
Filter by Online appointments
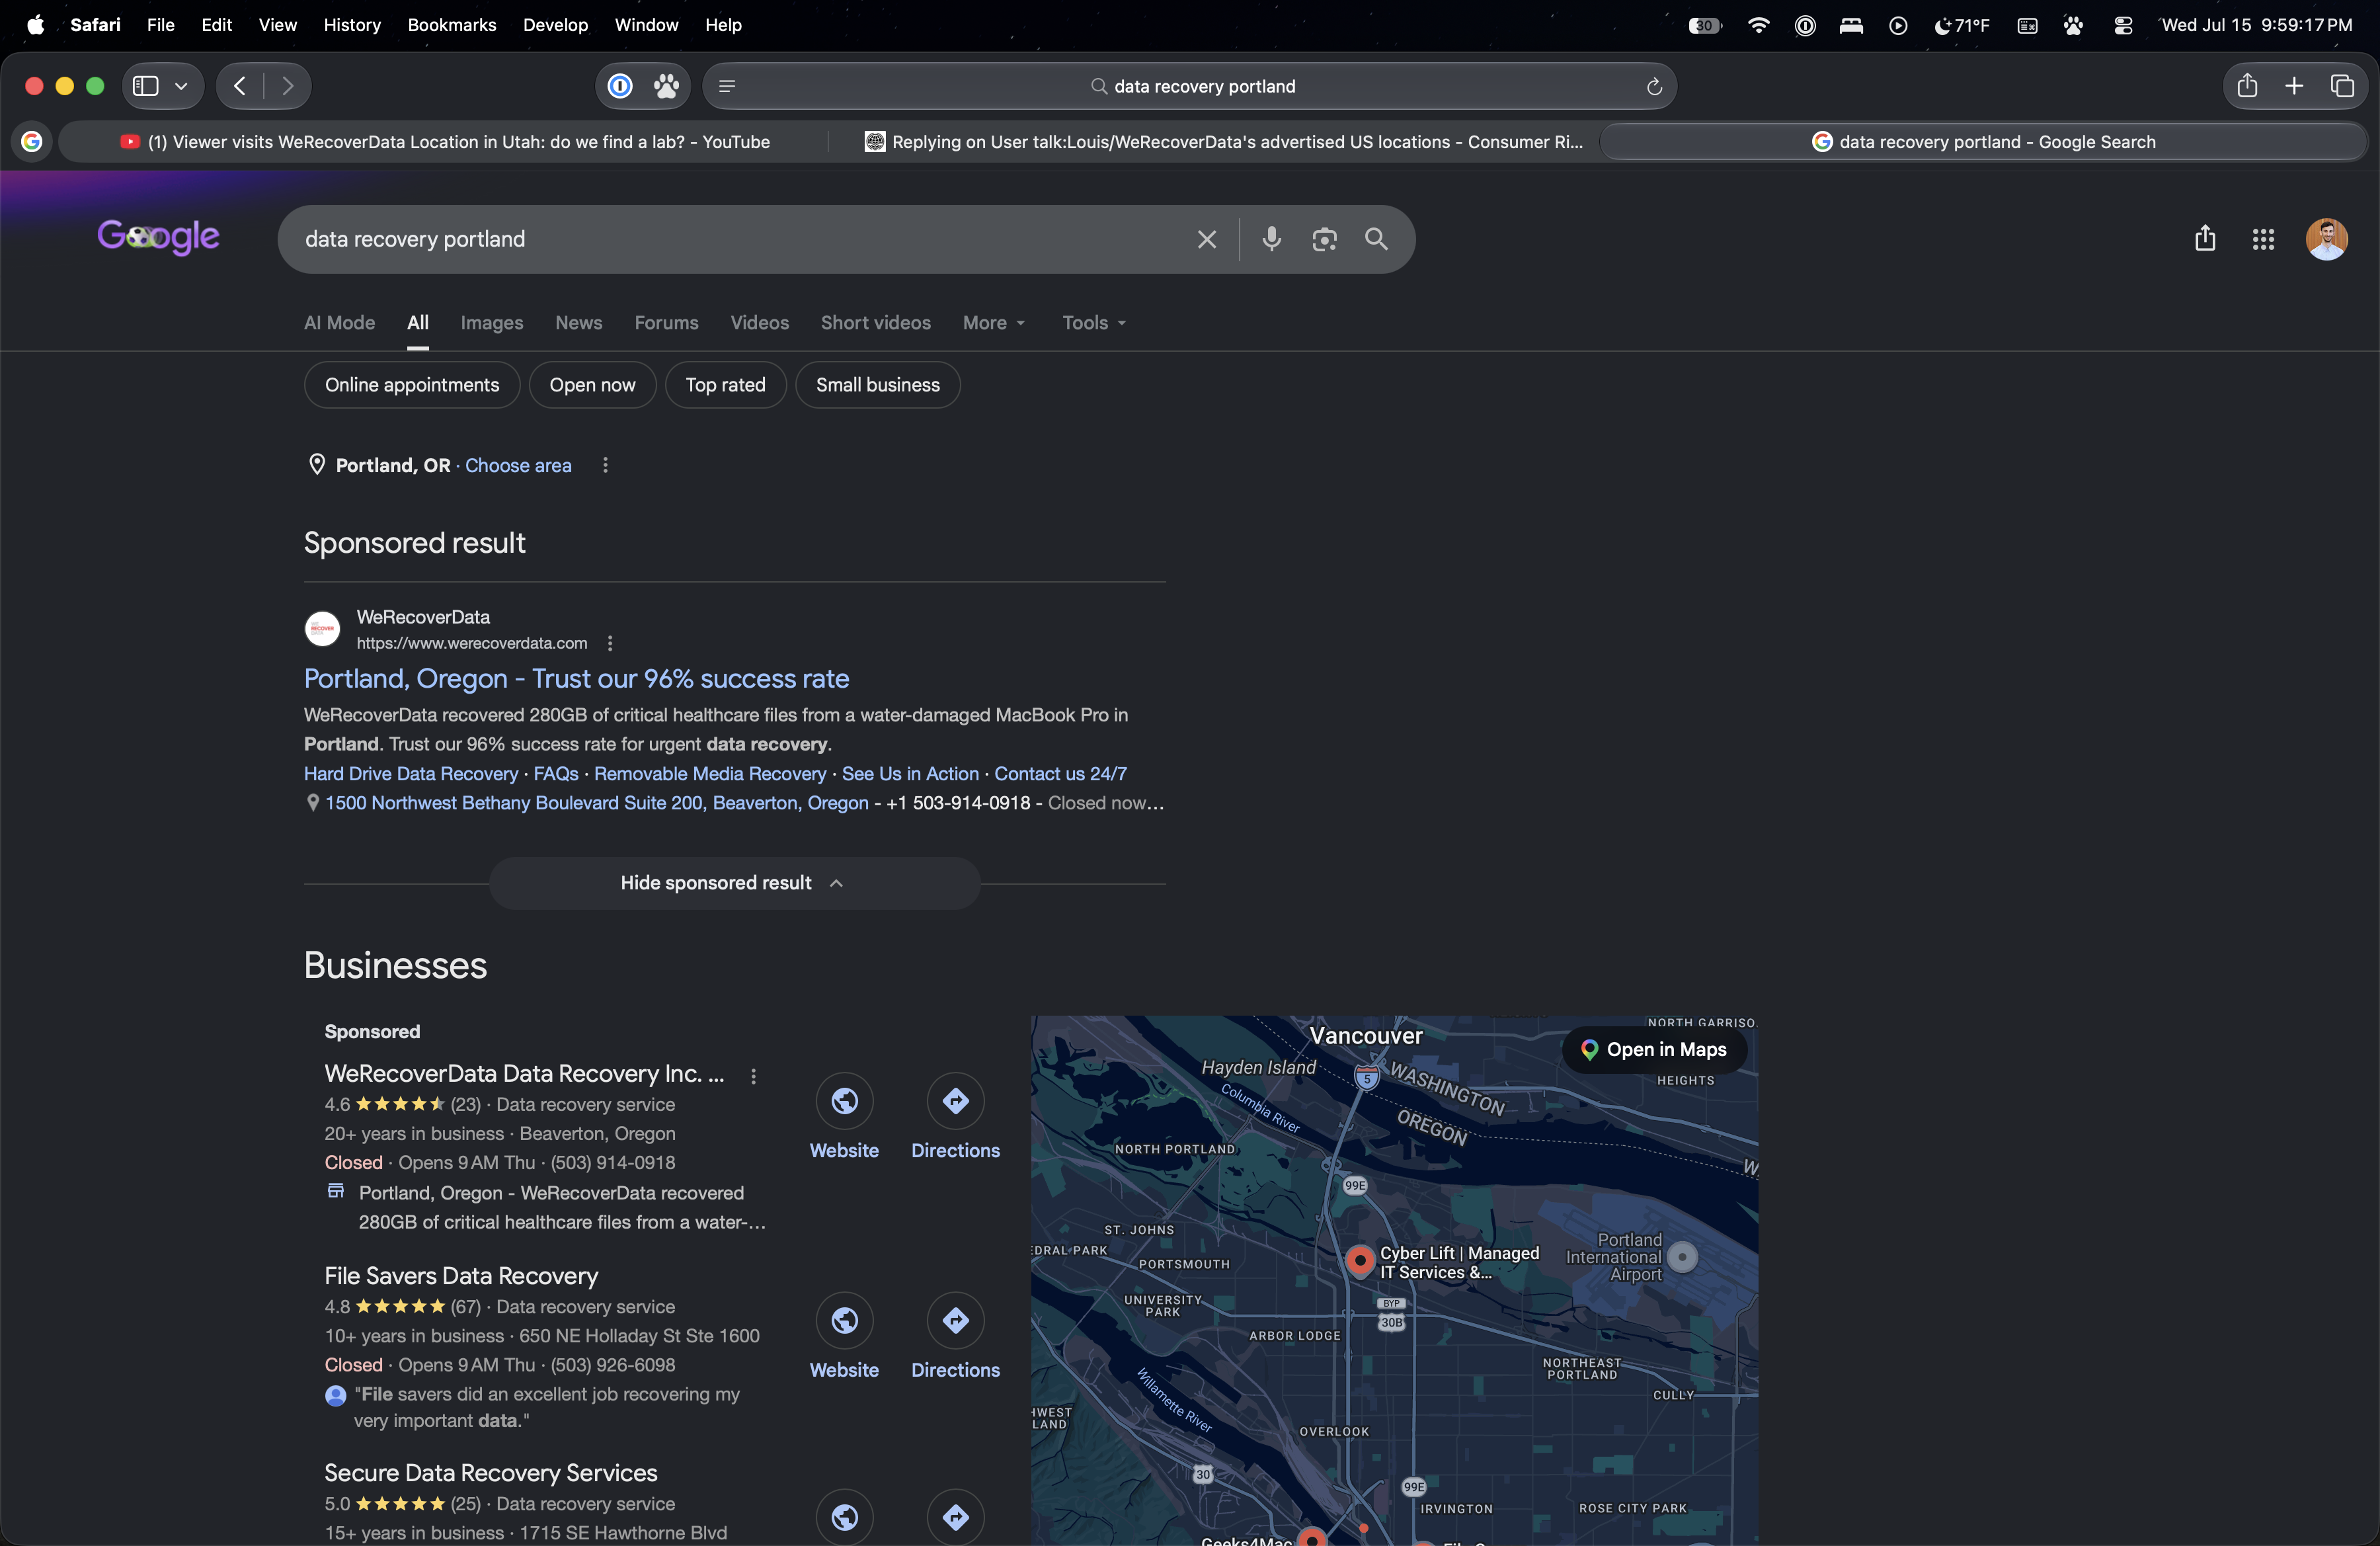[x=412, y=385]
